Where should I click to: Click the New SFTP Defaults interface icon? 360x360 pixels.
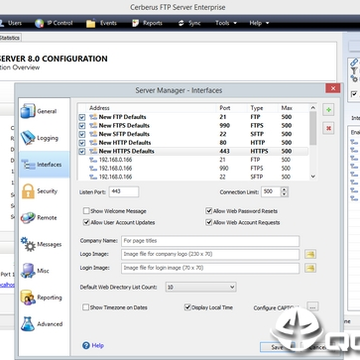[x=93, y=134]
